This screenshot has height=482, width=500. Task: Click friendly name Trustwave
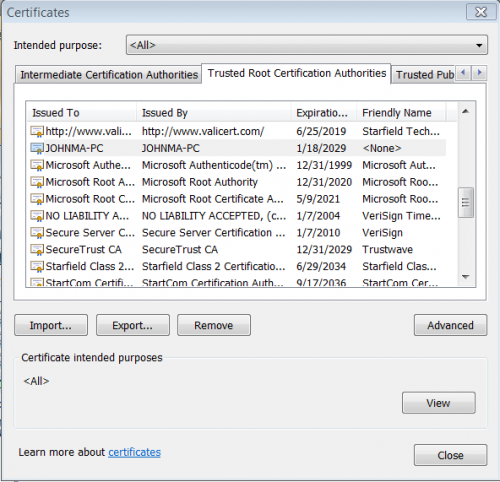[x=387, y=250]
